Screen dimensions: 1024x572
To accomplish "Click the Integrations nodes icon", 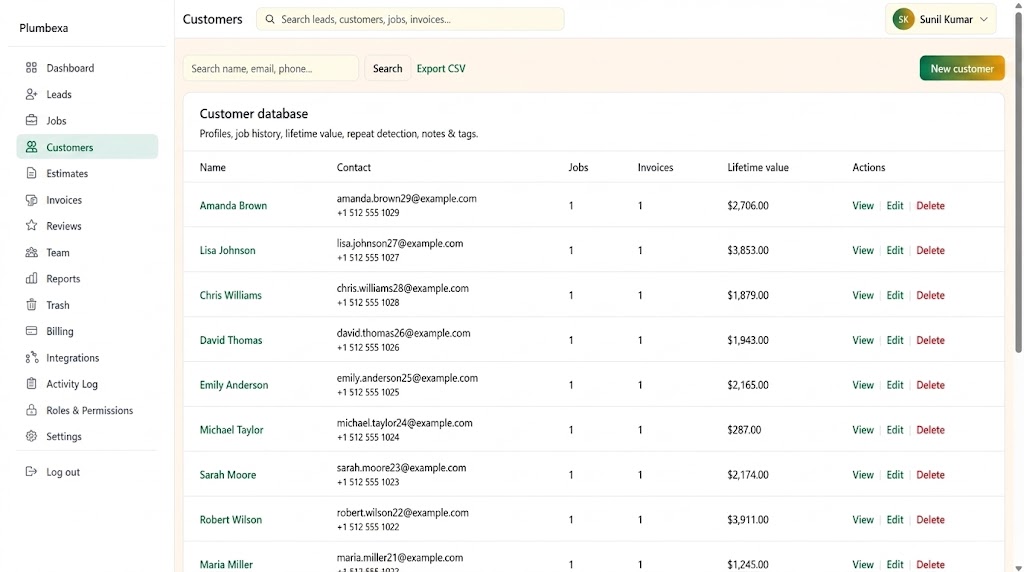I will tap(31, 357).
